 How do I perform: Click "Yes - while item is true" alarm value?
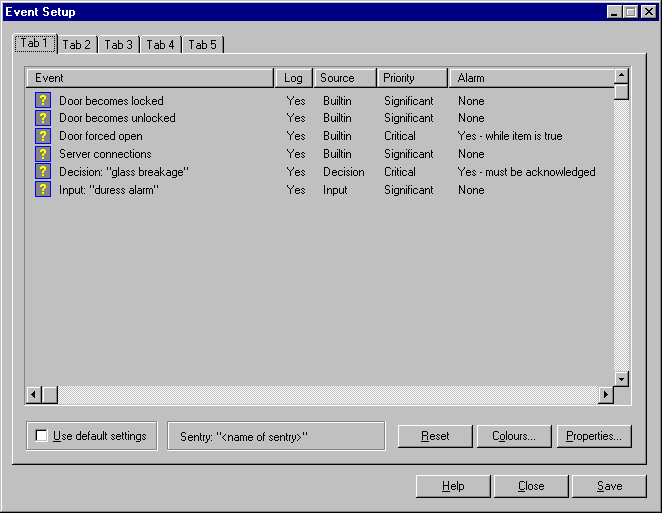(x=510, y=136)
